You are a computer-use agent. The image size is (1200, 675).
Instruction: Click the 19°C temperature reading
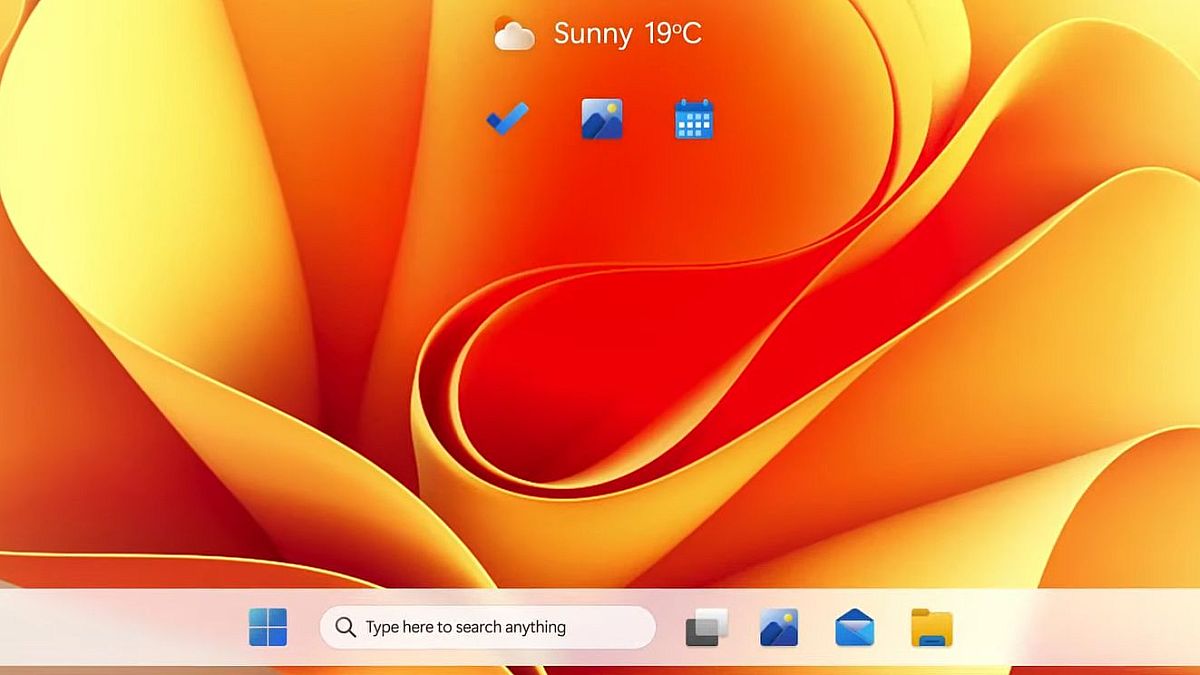point(673,34)
